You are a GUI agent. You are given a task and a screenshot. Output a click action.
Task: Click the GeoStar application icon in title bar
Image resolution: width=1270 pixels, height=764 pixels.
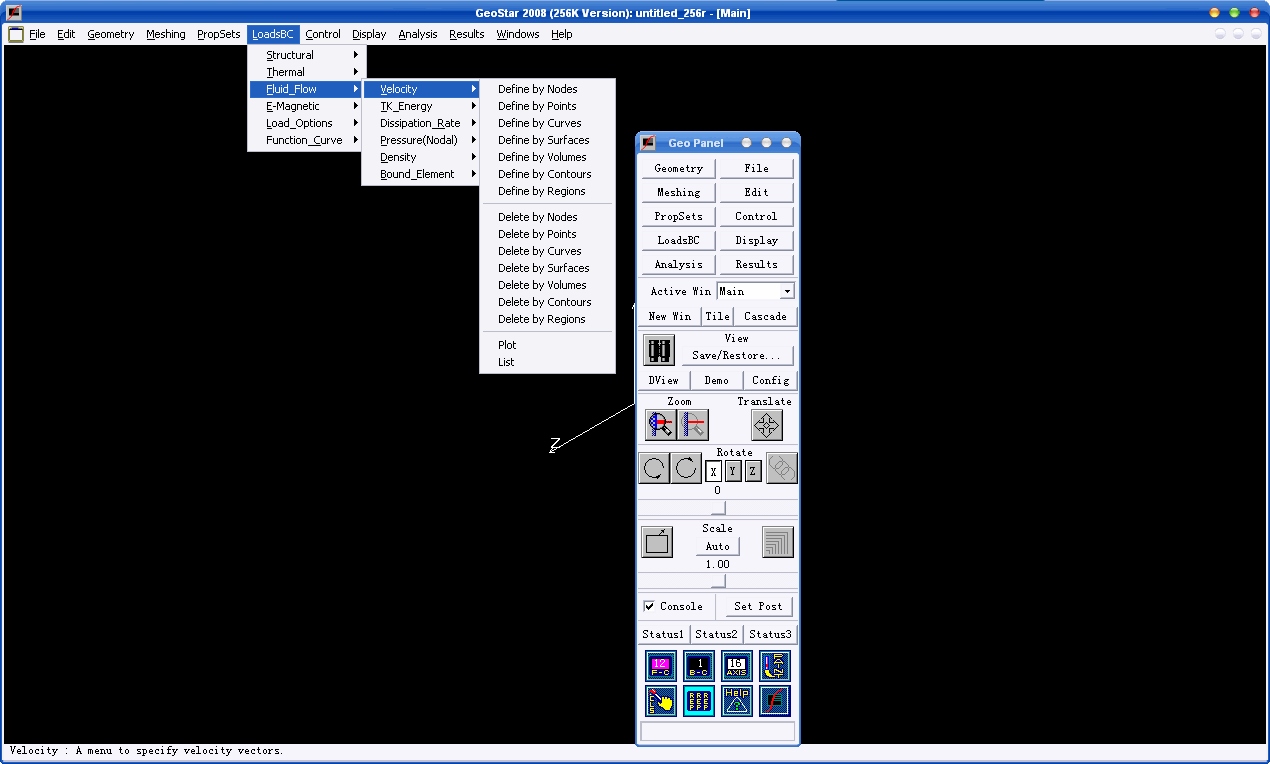pos(14,13)
